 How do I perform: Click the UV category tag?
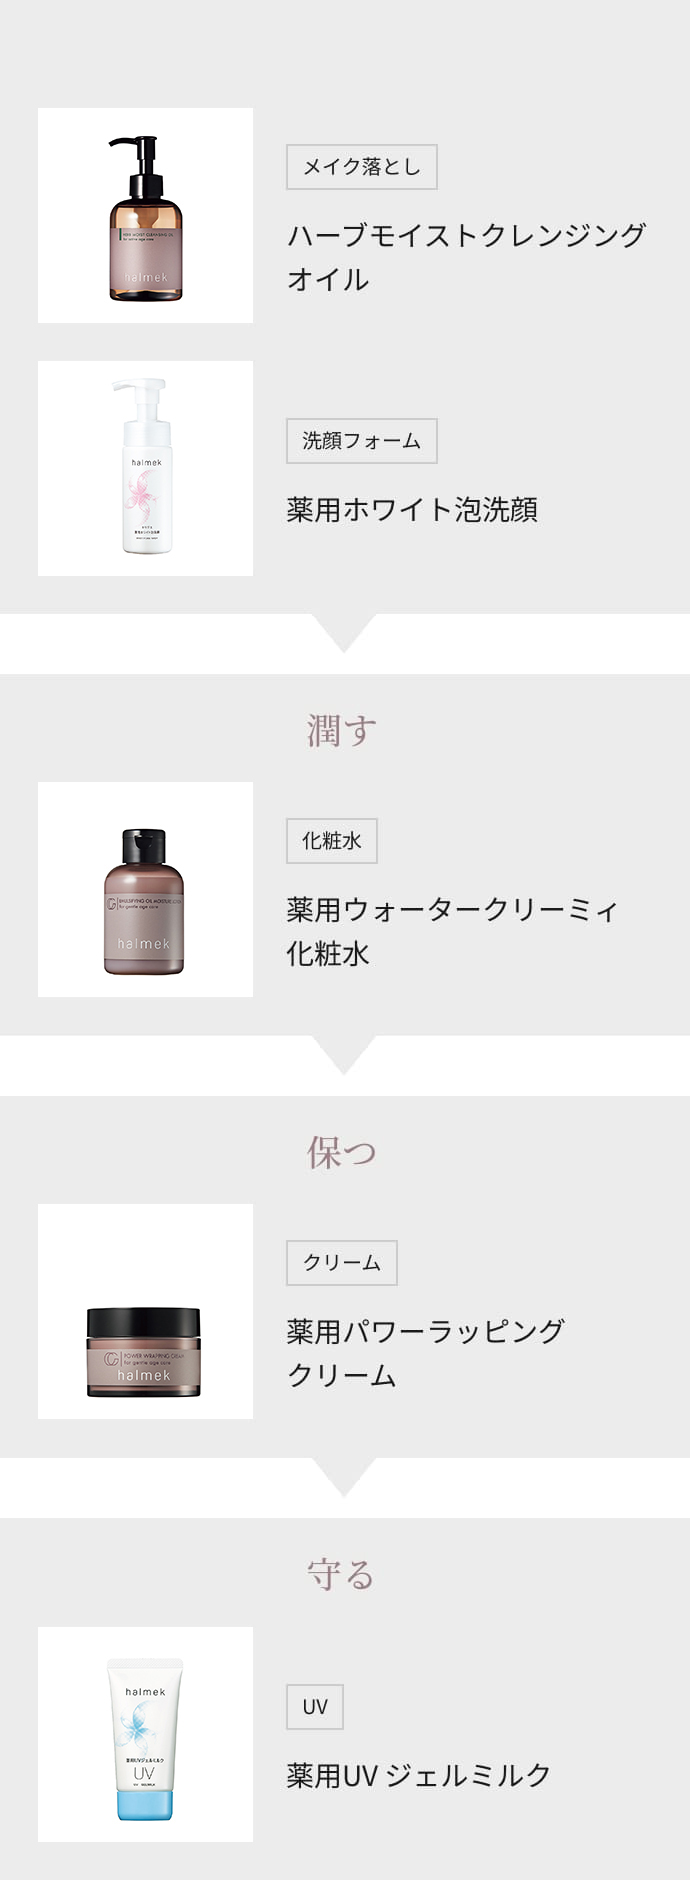315,1707
